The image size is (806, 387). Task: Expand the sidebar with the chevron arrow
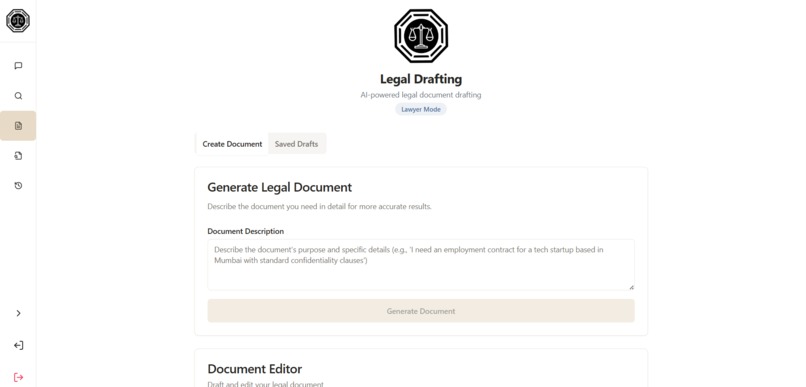tap(18, 313)
